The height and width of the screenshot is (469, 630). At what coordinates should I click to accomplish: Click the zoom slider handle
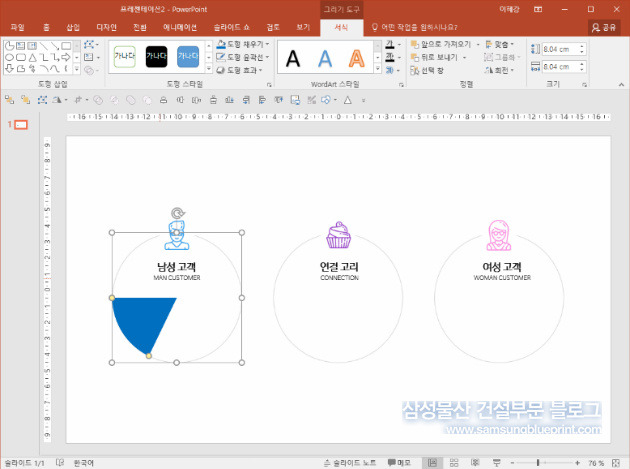[x=538, y=463]
